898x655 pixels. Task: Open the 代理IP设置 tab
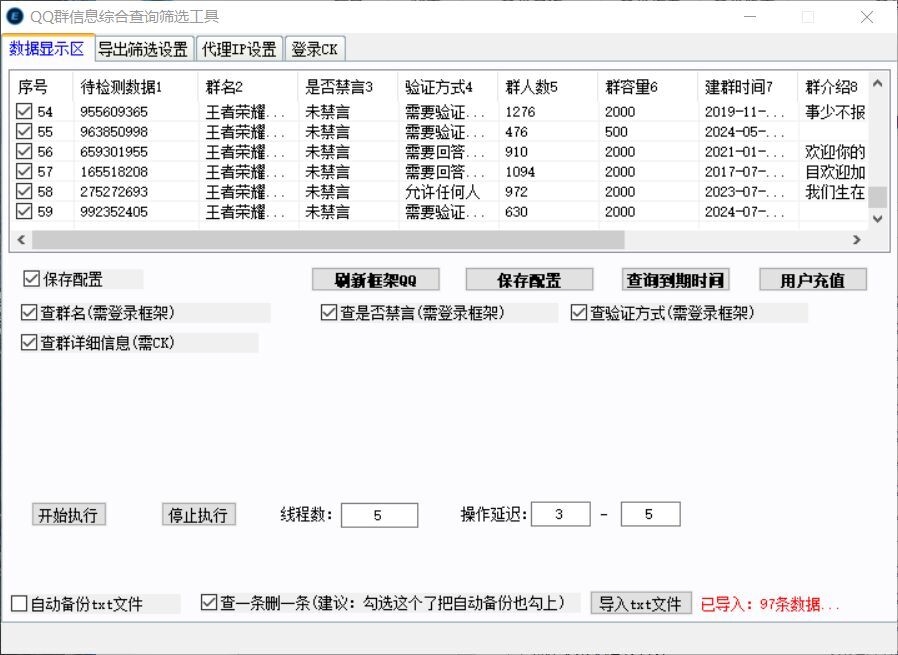[x=239, y=50]
